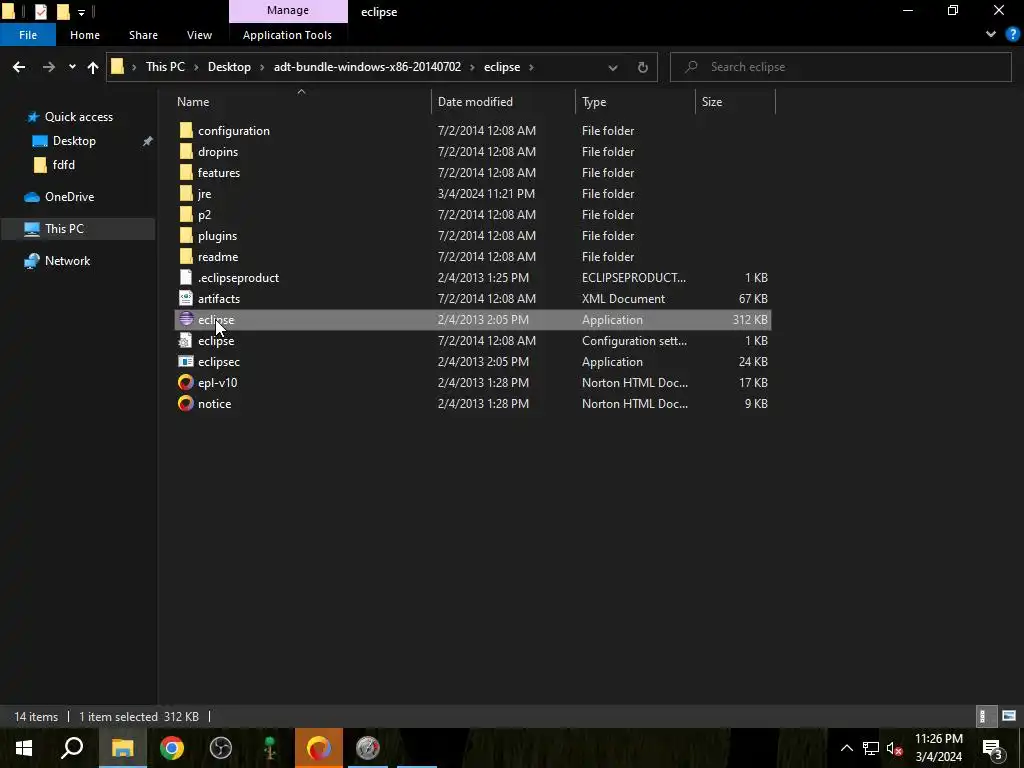The width and height of the screenshot is (1024, 768).
Task: Show hidden system tray icons
Action: point(846,748)
